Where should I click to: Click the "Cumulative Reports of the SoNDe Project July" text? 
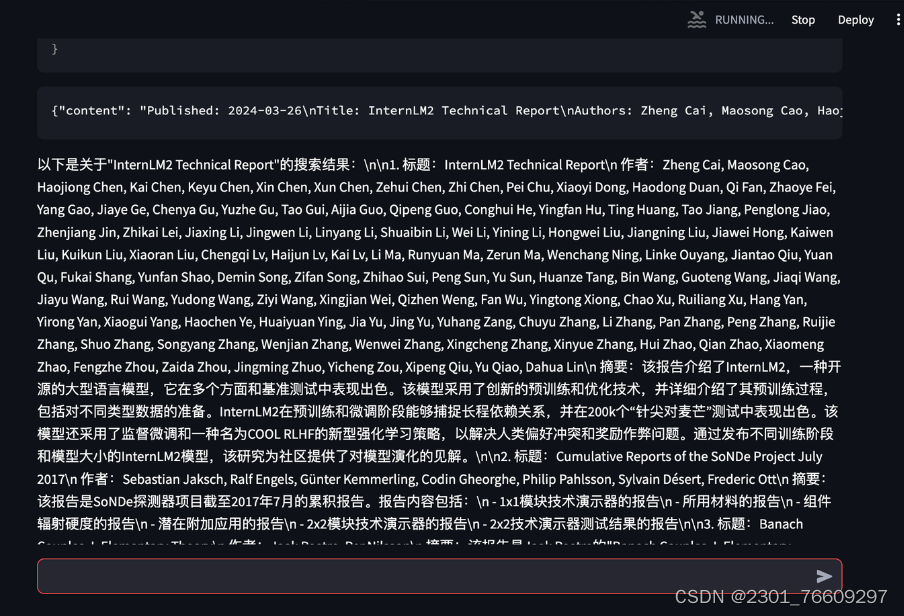tap(689, 457)
